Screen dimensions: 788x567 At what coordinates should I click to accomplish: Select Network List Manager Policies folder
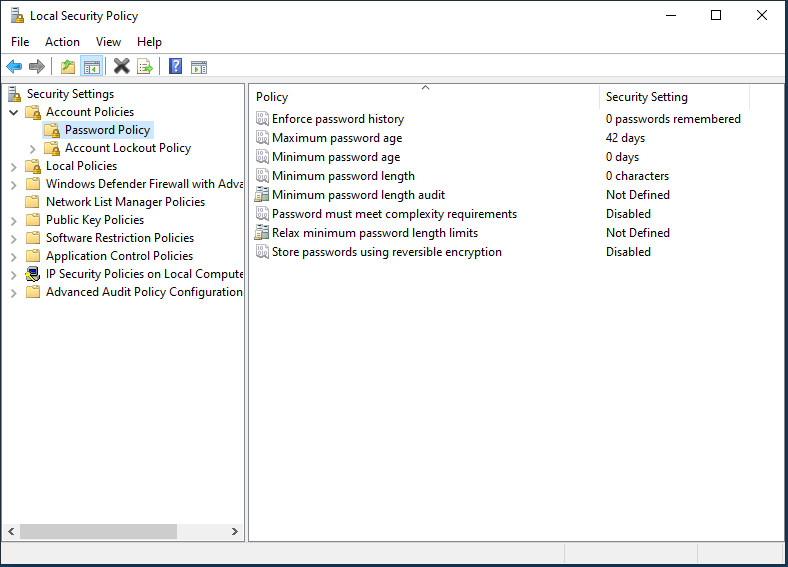point(126,202)
